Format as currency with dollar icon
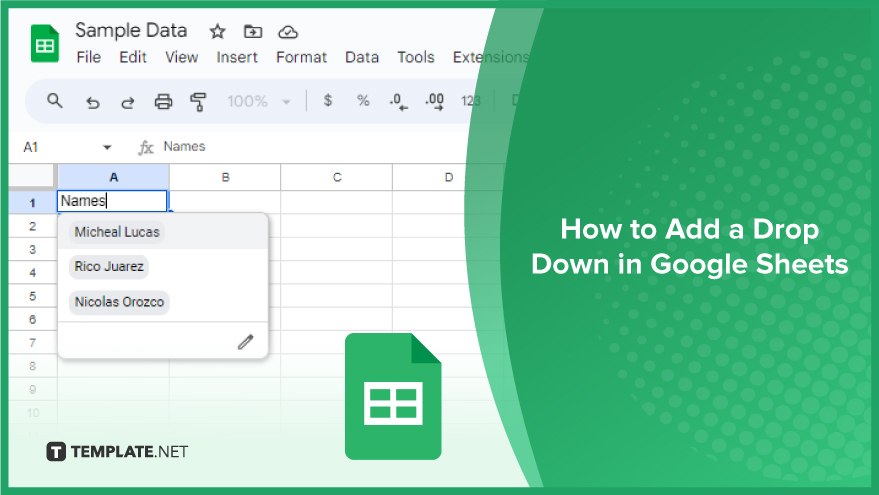Viewport: 879px width, 495px height. [x=328, y=101]
